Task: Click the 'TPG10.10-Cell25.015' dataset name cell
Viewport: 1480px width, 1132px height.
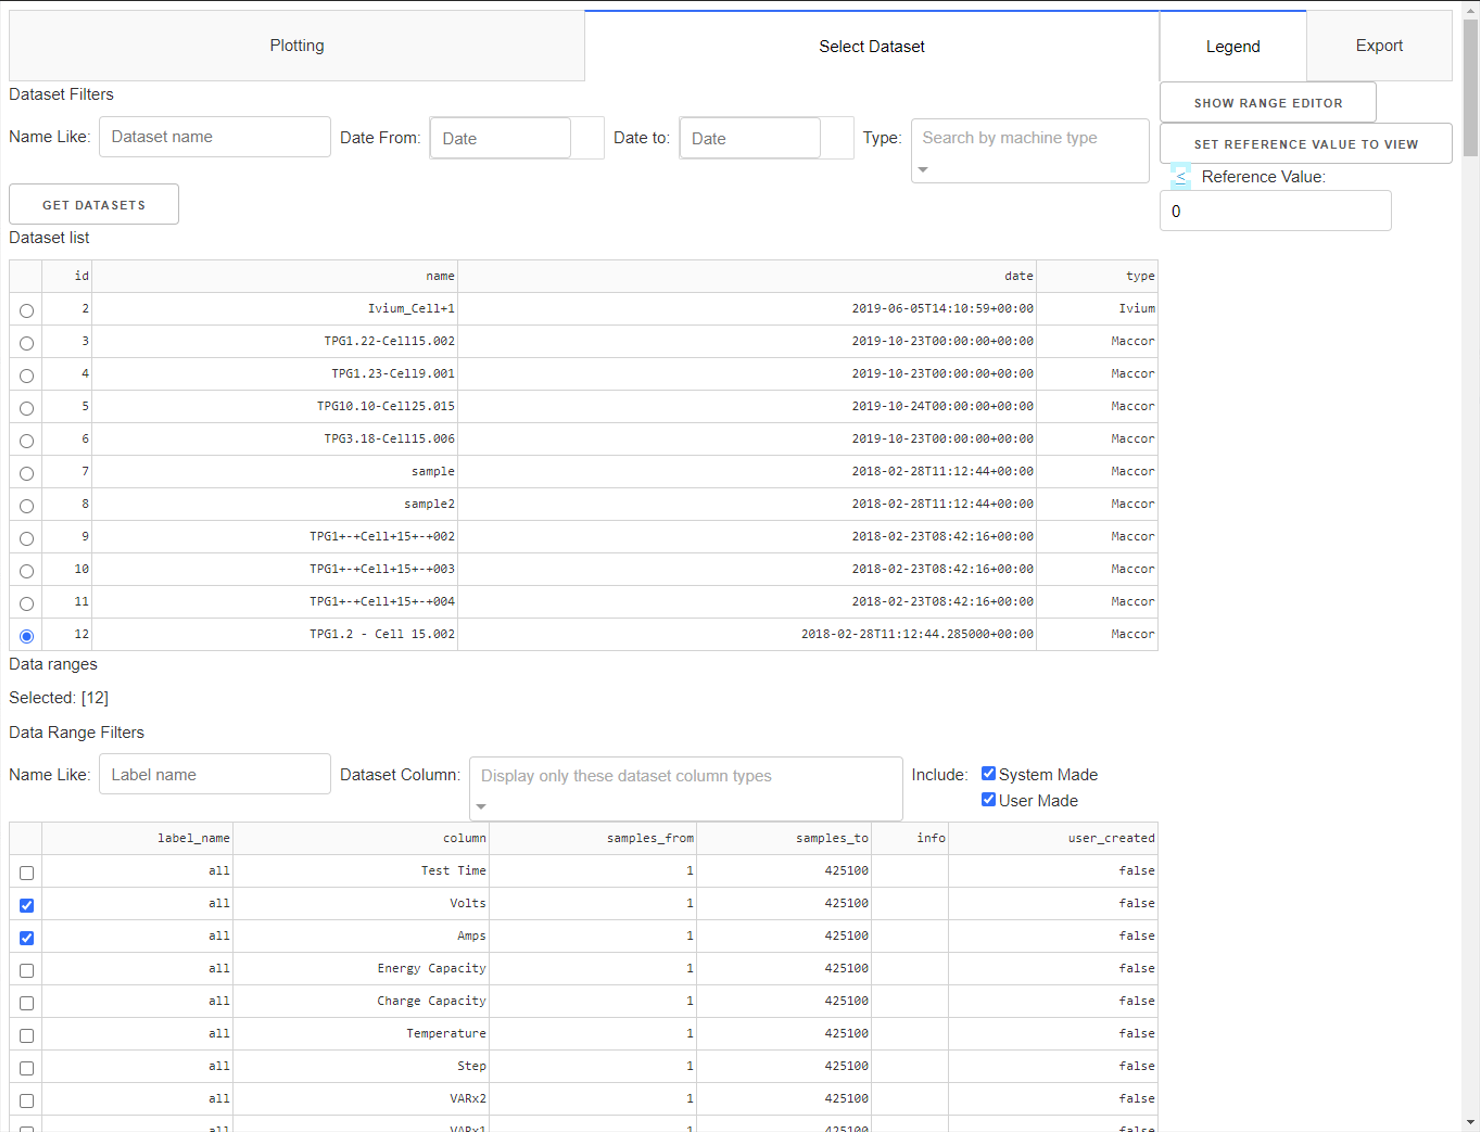Action: pyautogui.click(x=275, y=406)
